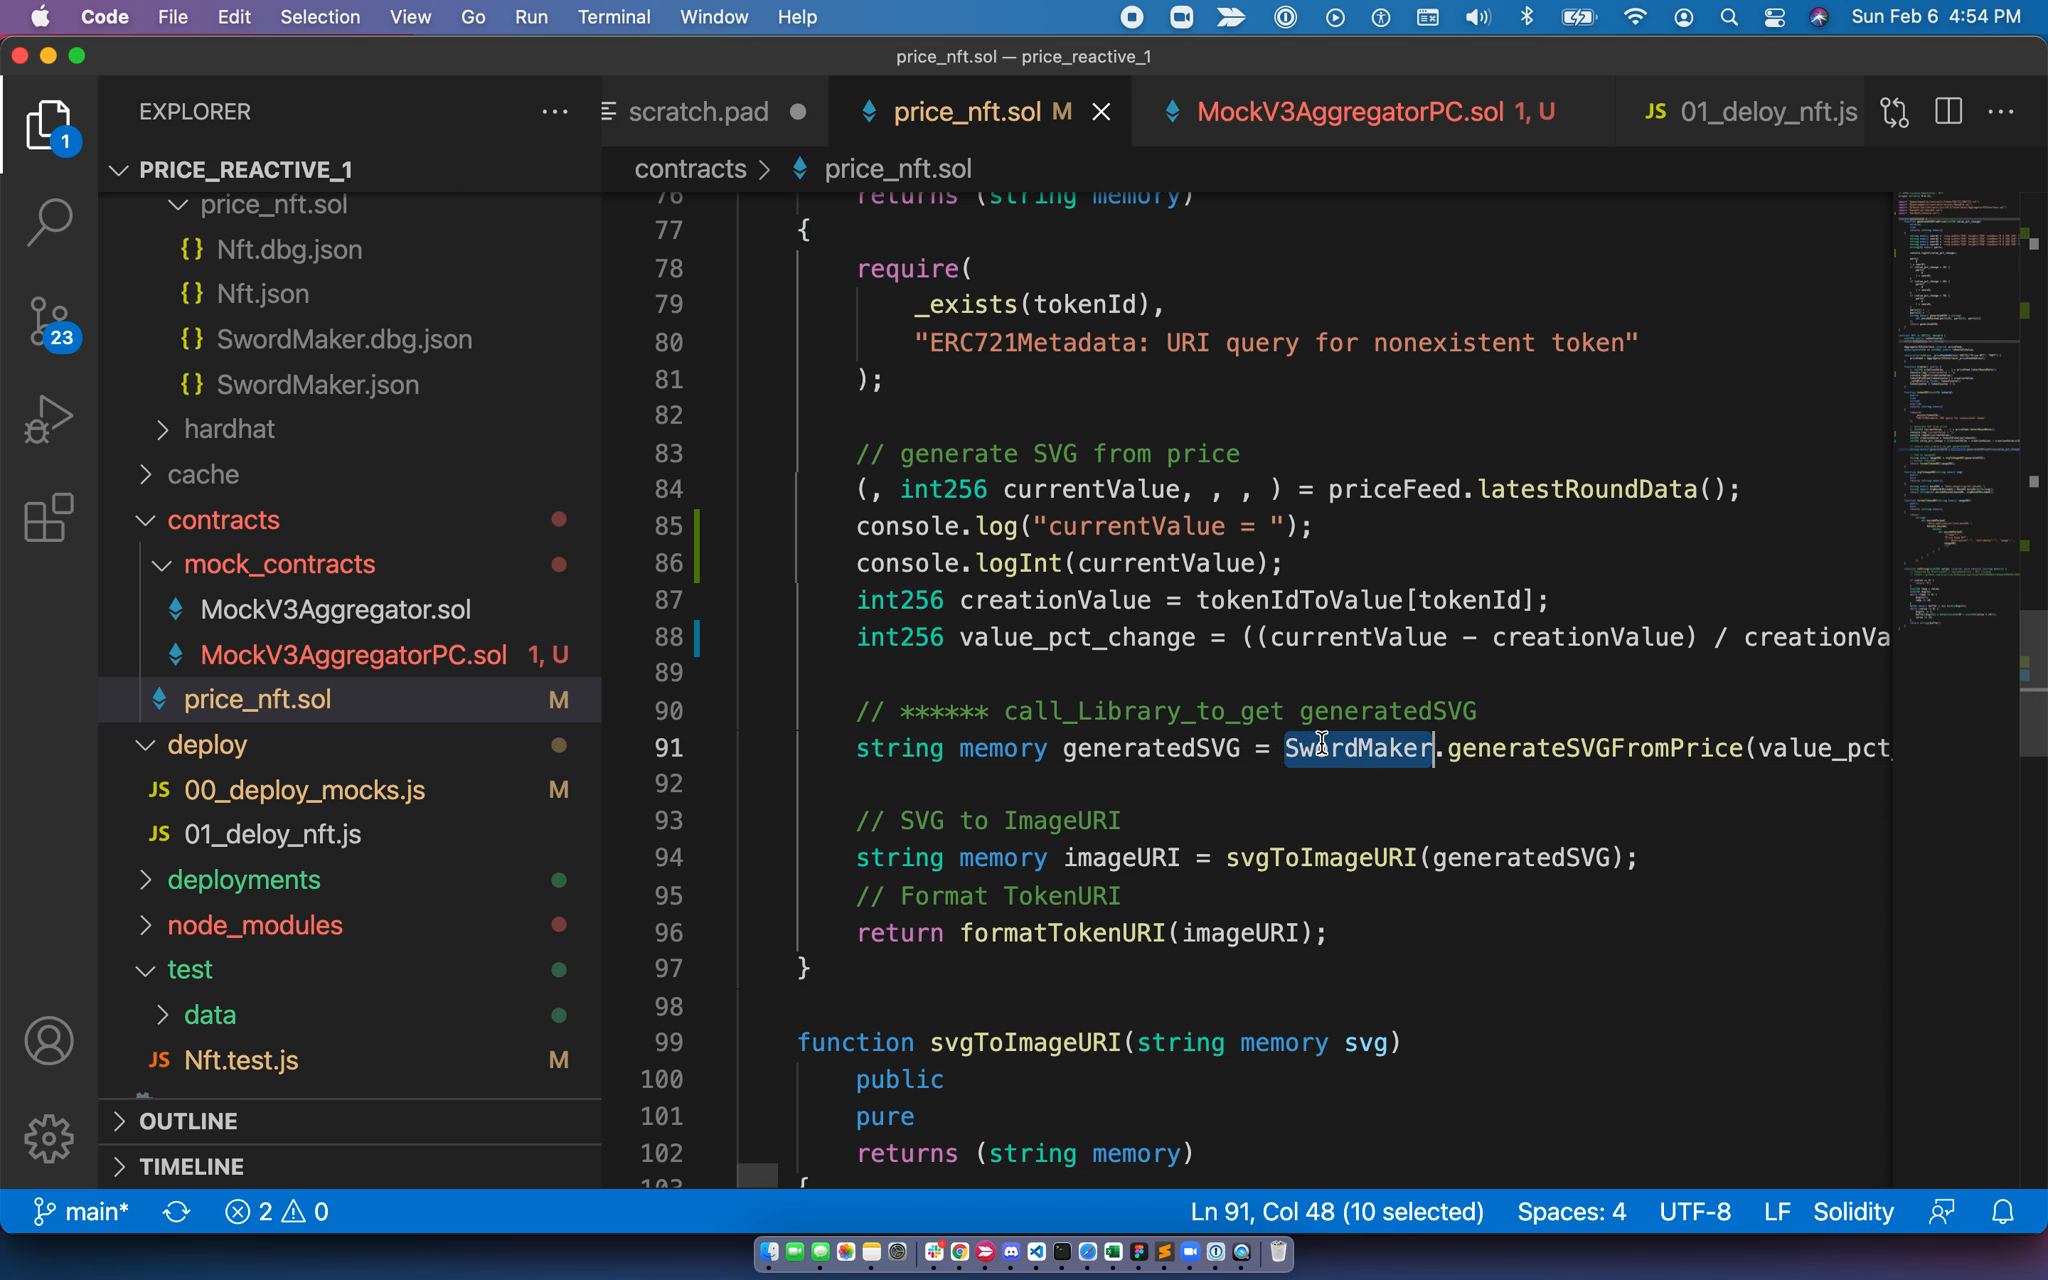Viewport: 2048px width, 1280px height.
Task: Expand the TIMELINE section
Action: click(350, 1167)
